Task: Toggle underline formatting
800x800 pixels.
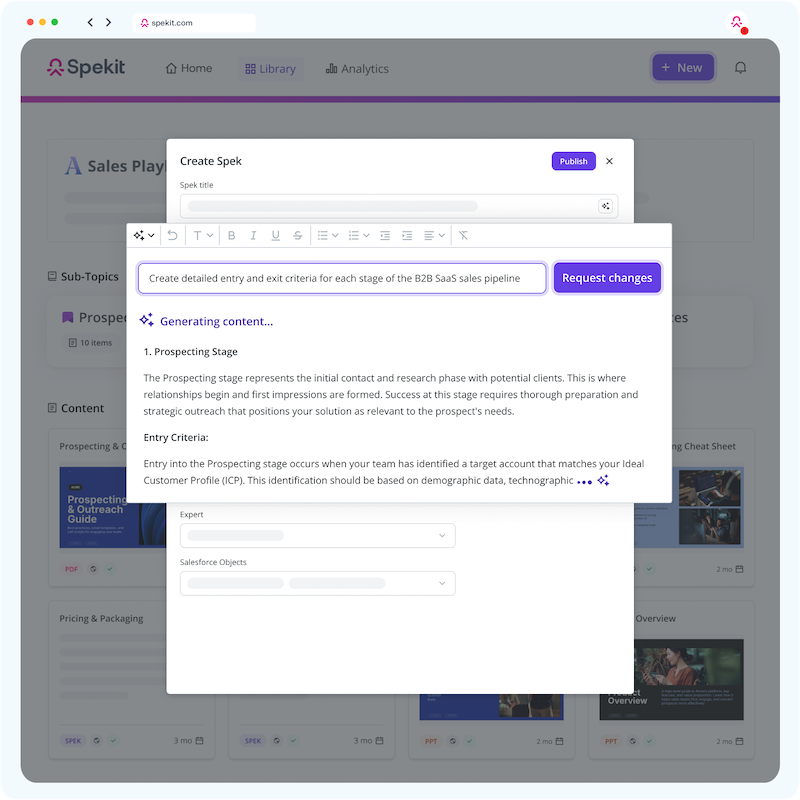Action: tap(276, 235)
